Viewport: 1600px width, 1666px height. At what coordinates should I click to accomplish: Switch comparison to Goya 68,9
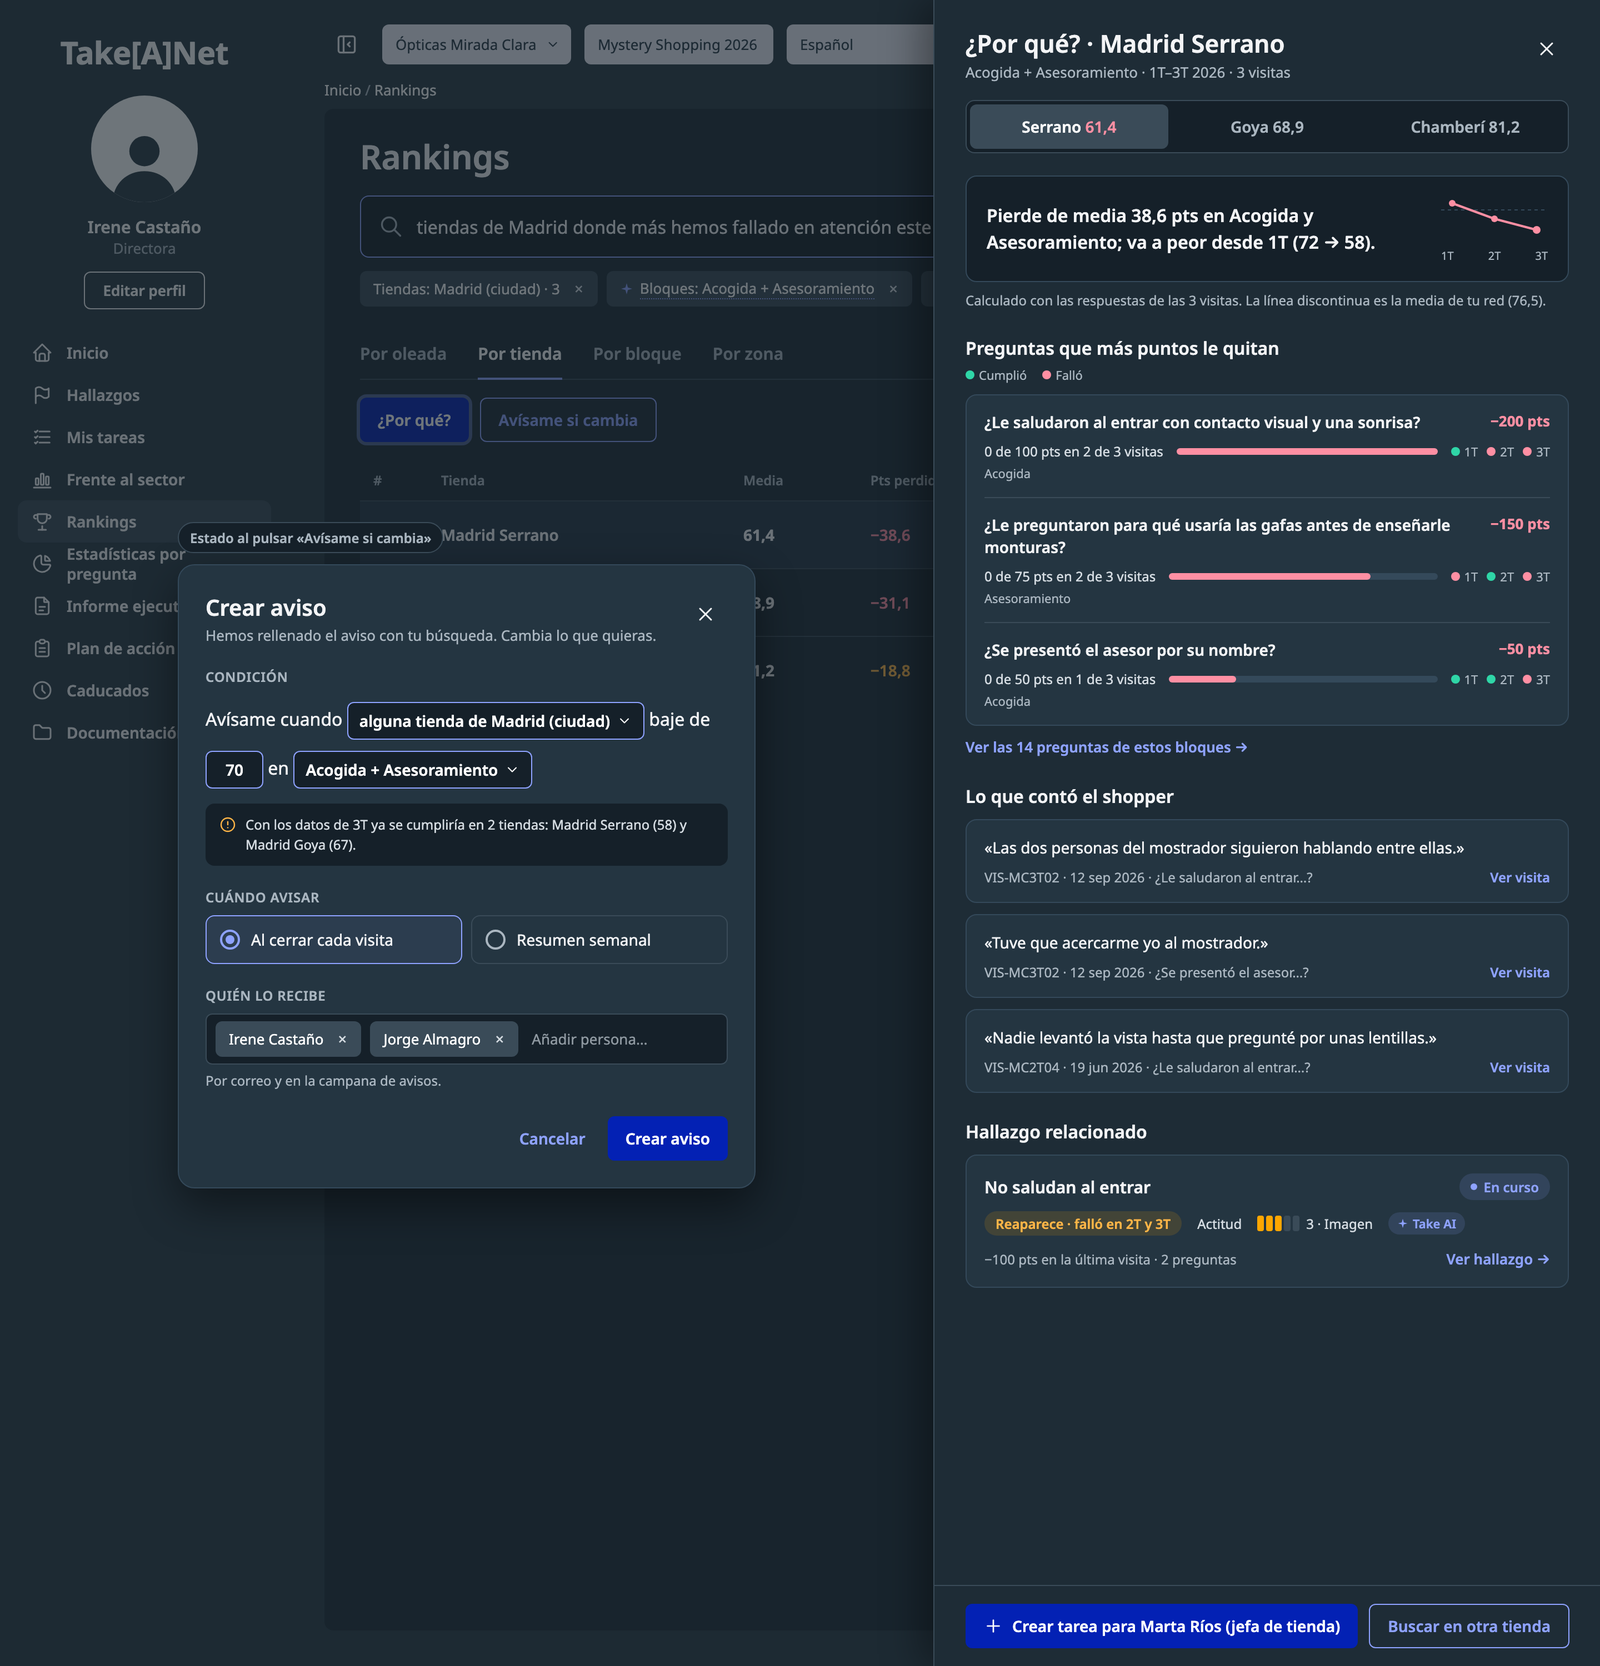click(1267, 127)
